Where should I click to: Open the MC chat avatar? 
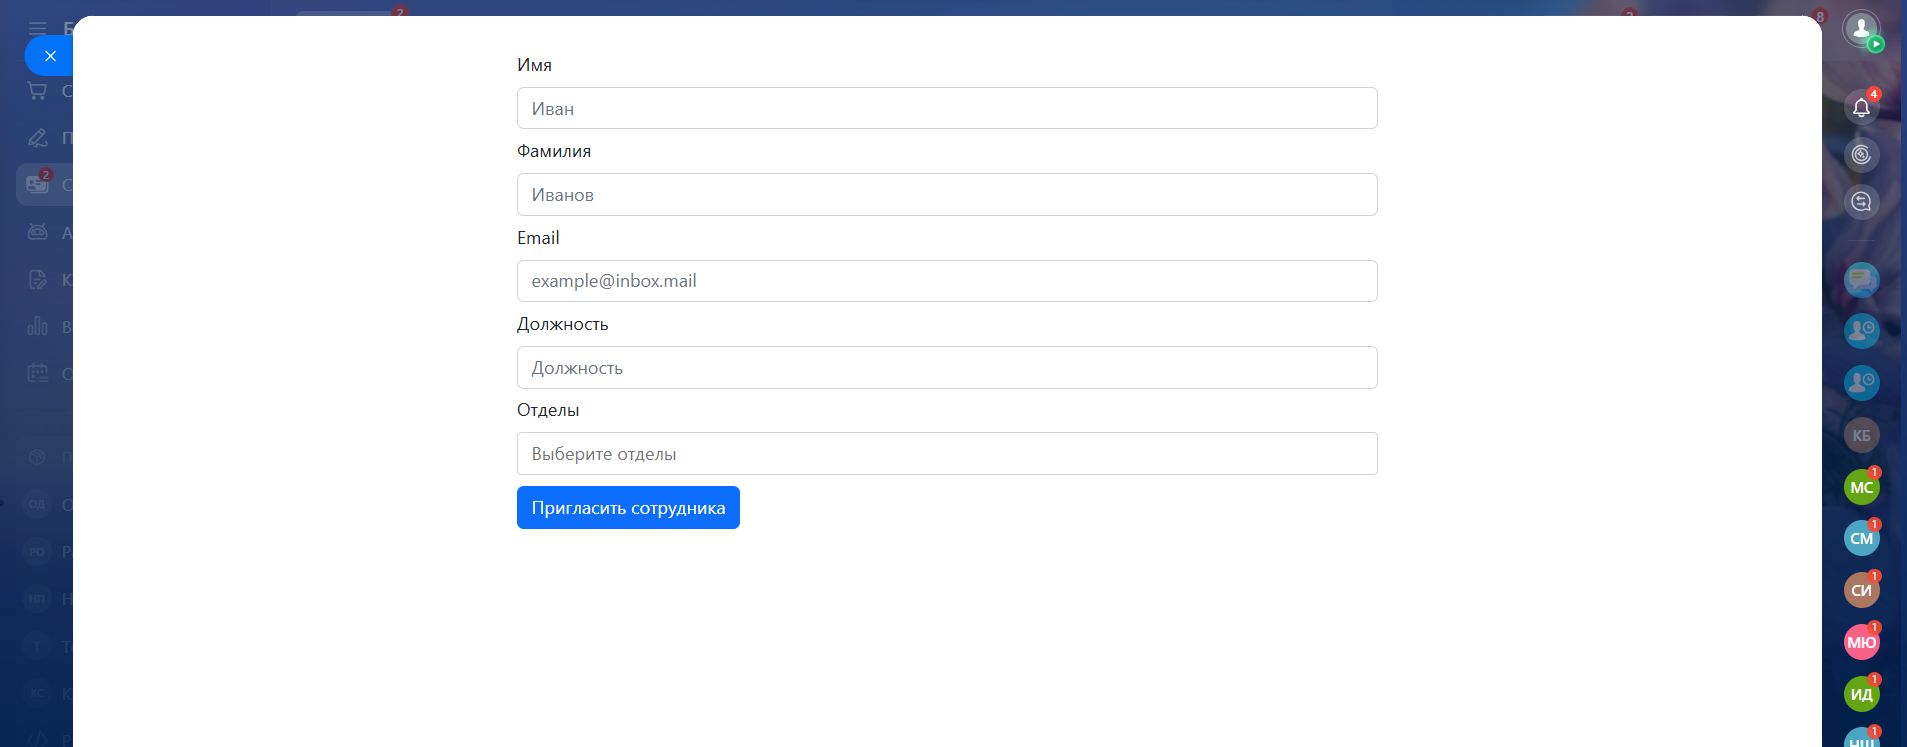[1861, 487]
